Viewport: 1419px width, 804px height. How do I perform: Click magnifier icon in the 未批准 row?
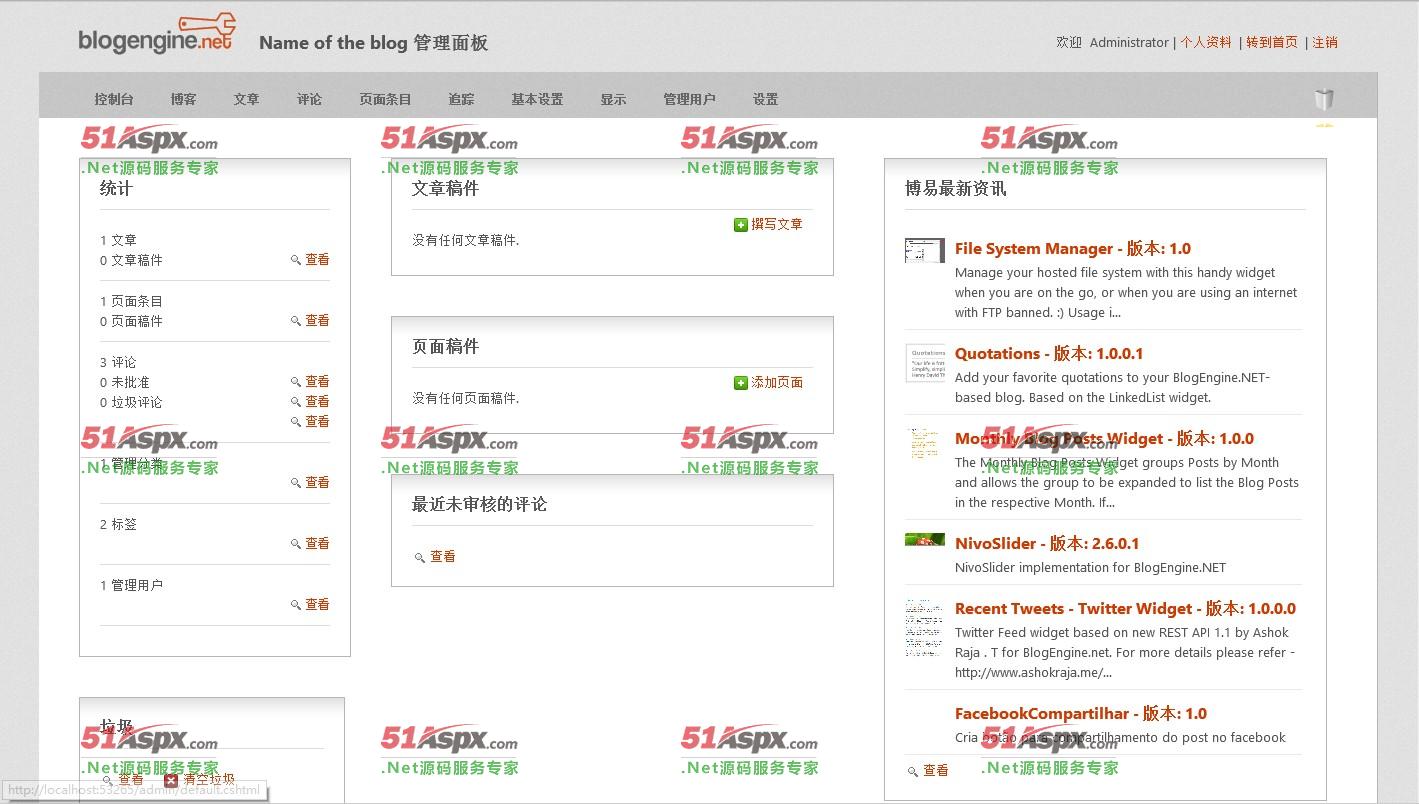tap(296, 382)
